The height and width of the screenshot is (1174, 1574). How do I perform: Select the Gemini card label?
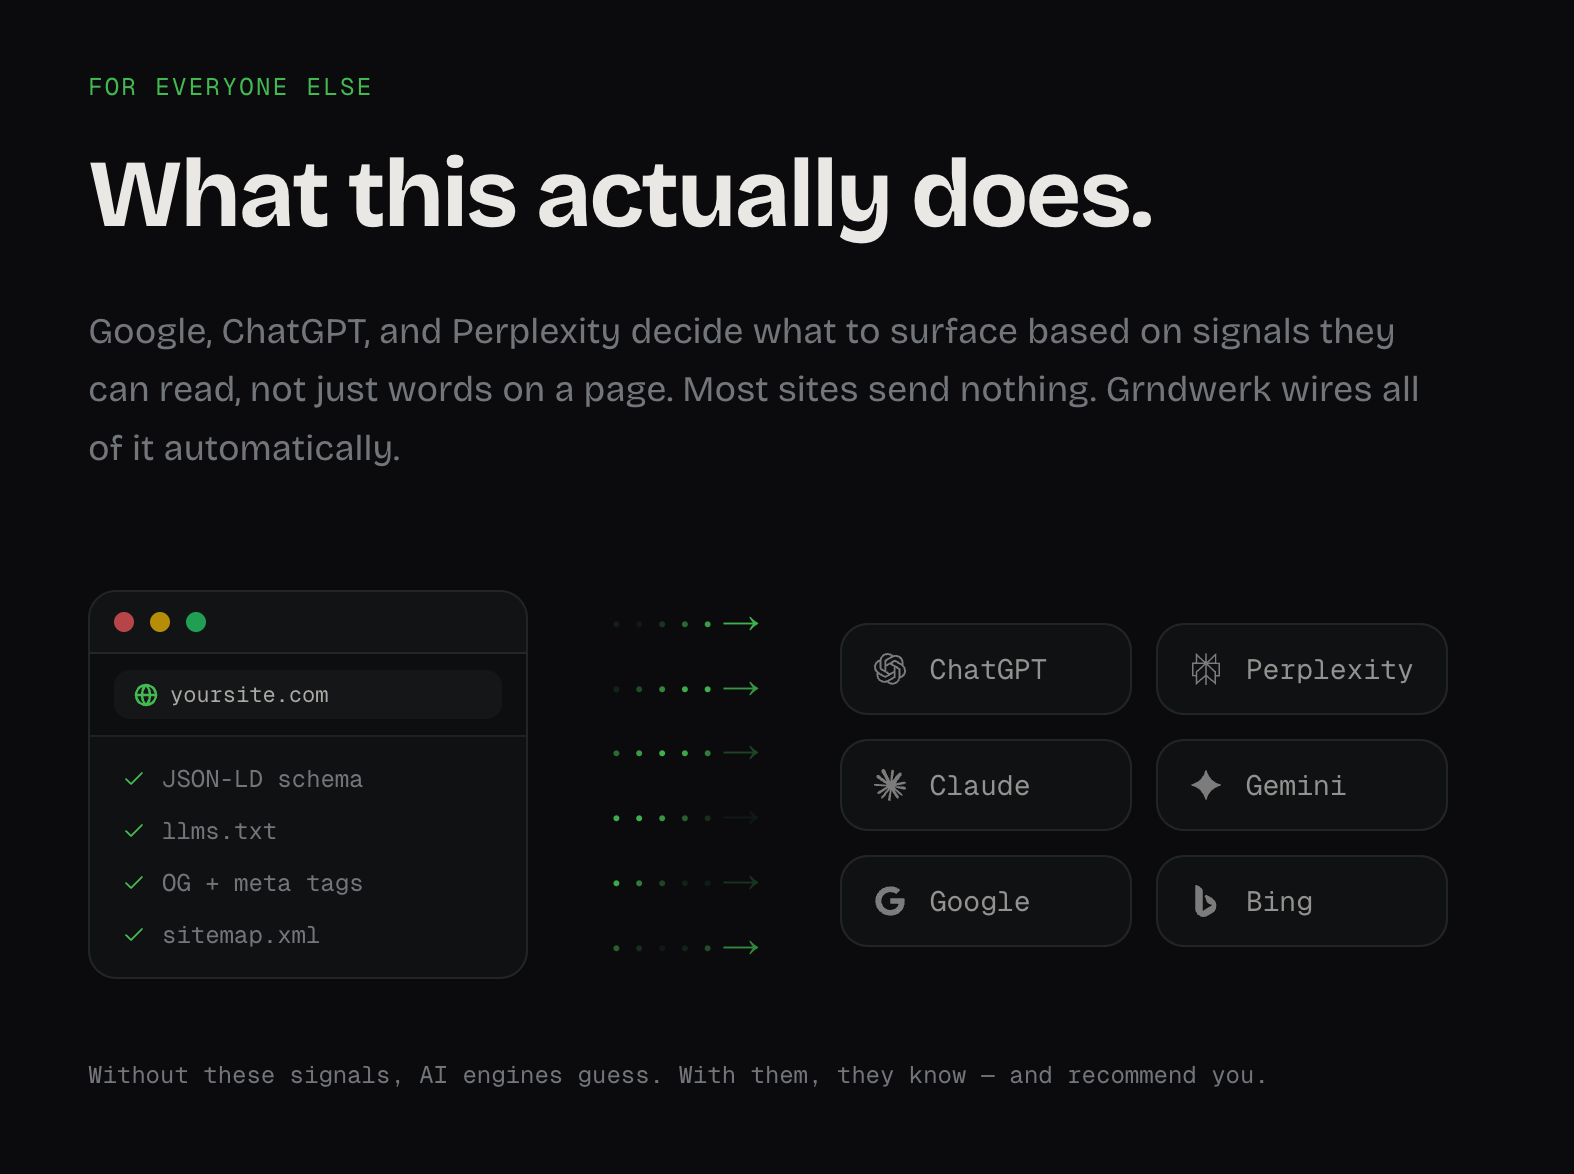[1296, 785]
